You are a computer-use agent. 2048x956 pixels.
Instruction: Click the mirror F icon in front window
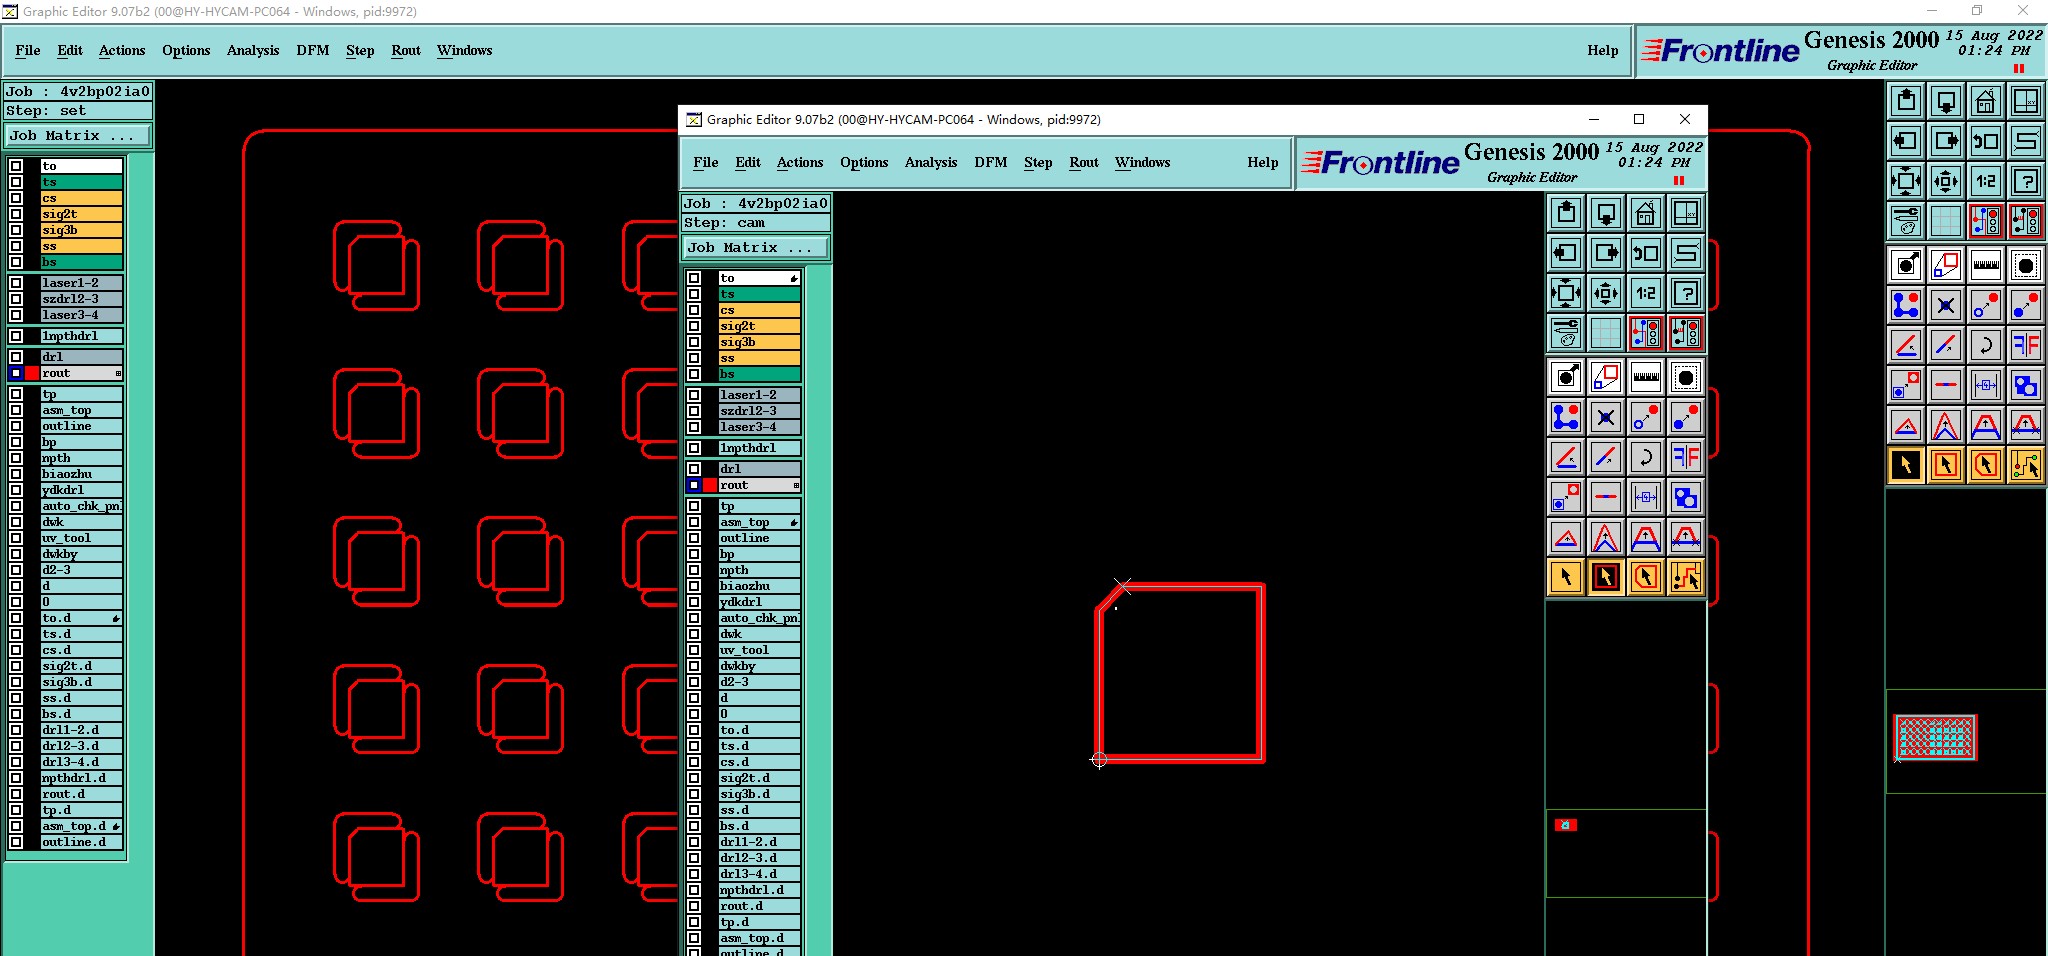click(x=1686, y=457)
